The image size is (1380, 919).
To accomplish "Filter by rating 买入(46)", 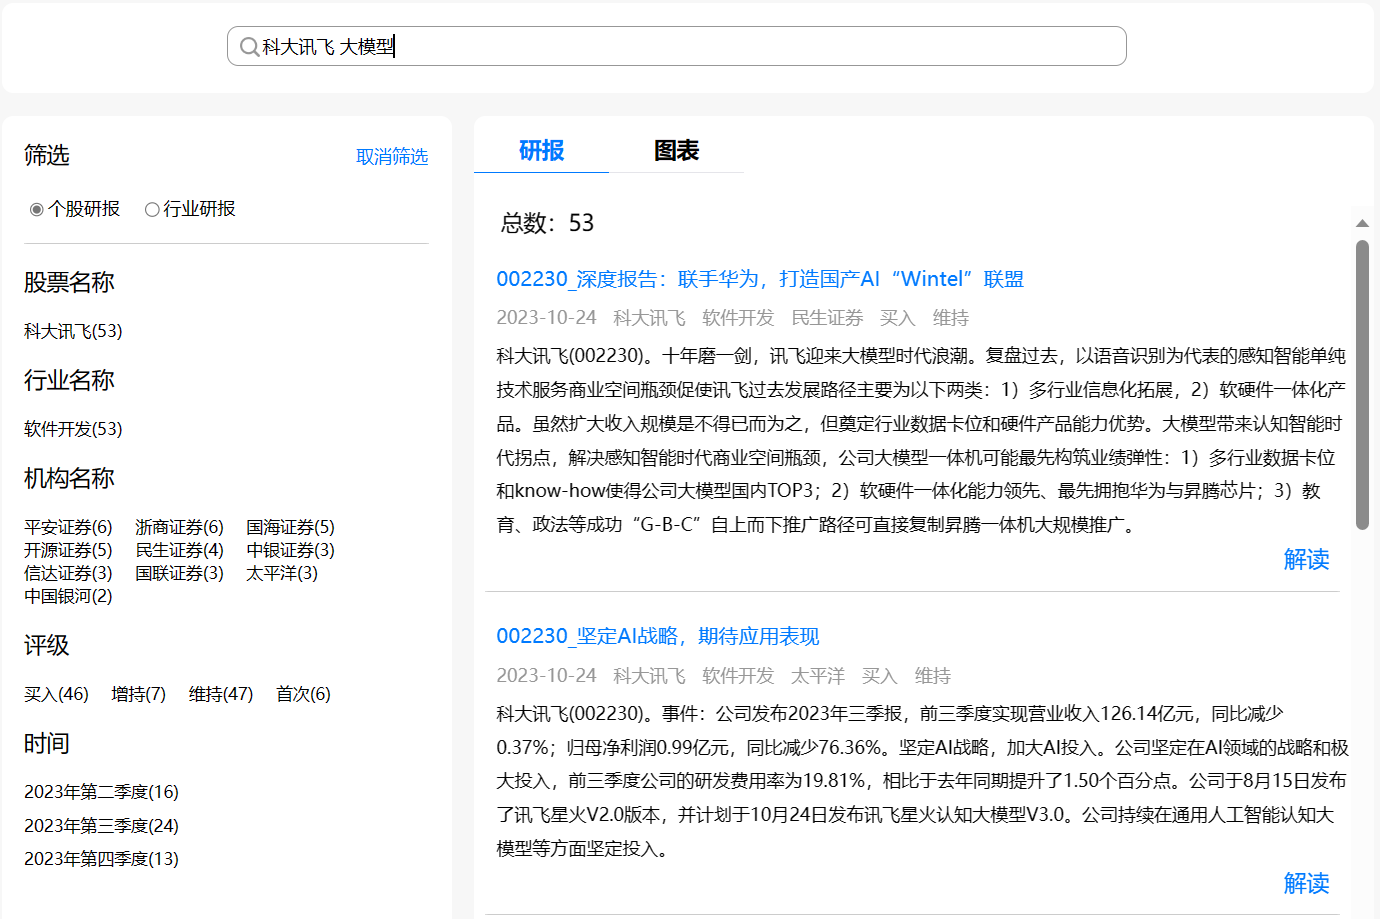I will tap(56, 694).
